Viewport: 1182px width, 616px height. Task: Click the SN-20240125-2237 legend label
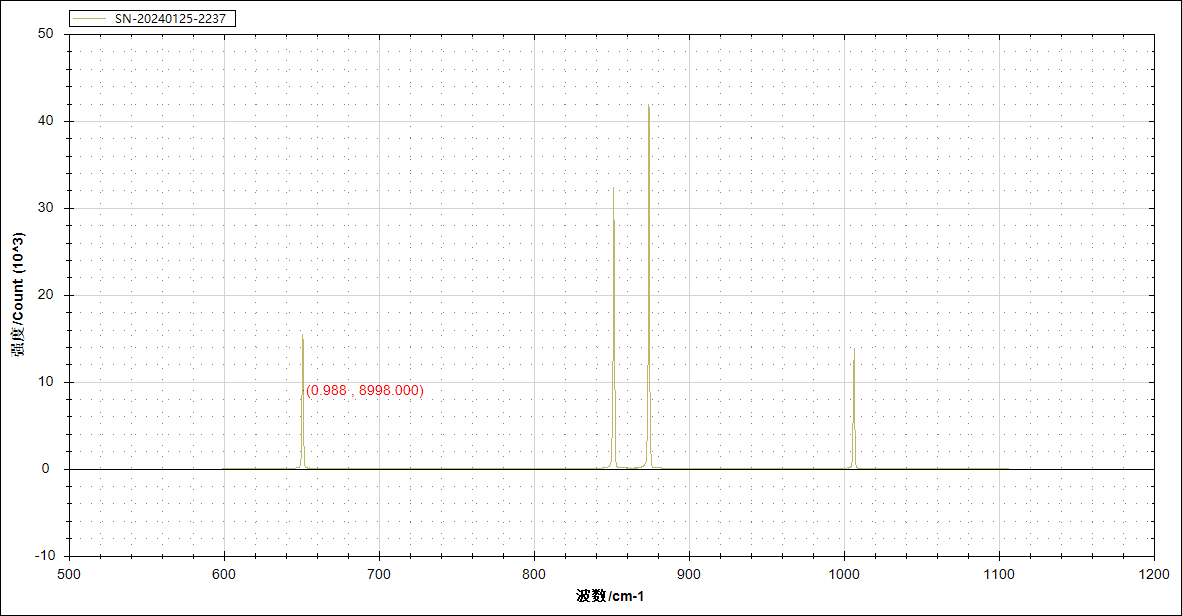175,19
